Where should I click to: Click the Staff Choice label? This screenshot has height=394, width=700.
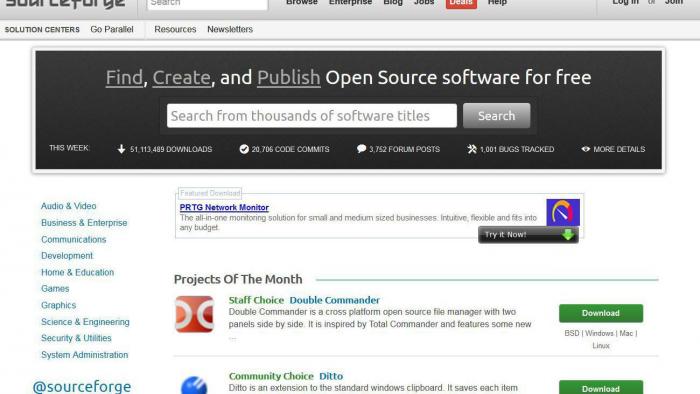[256, 300]
